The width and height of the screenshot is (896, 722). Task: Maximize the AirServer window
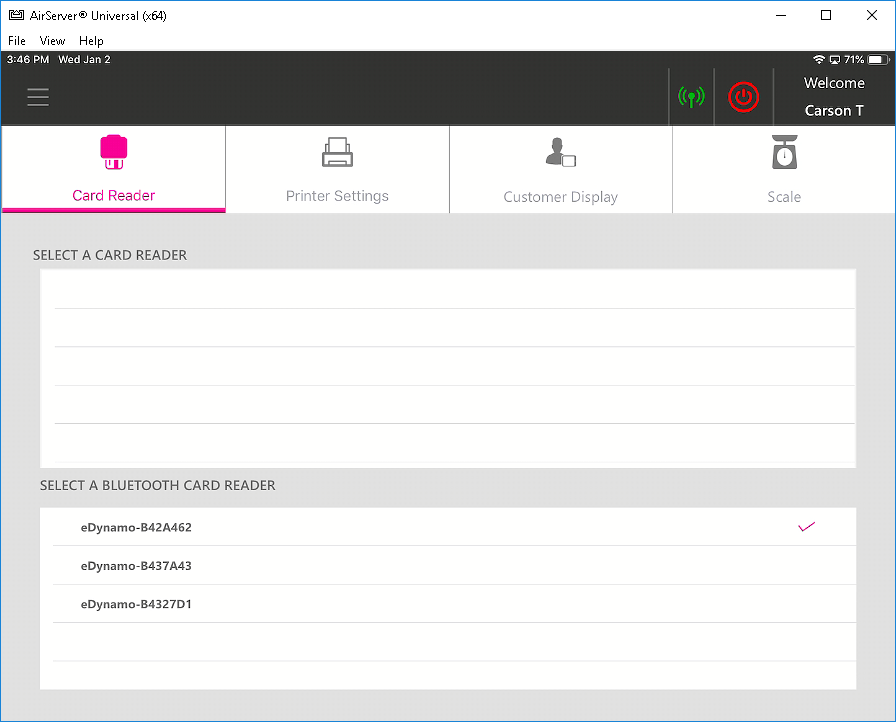coord(826,16)
